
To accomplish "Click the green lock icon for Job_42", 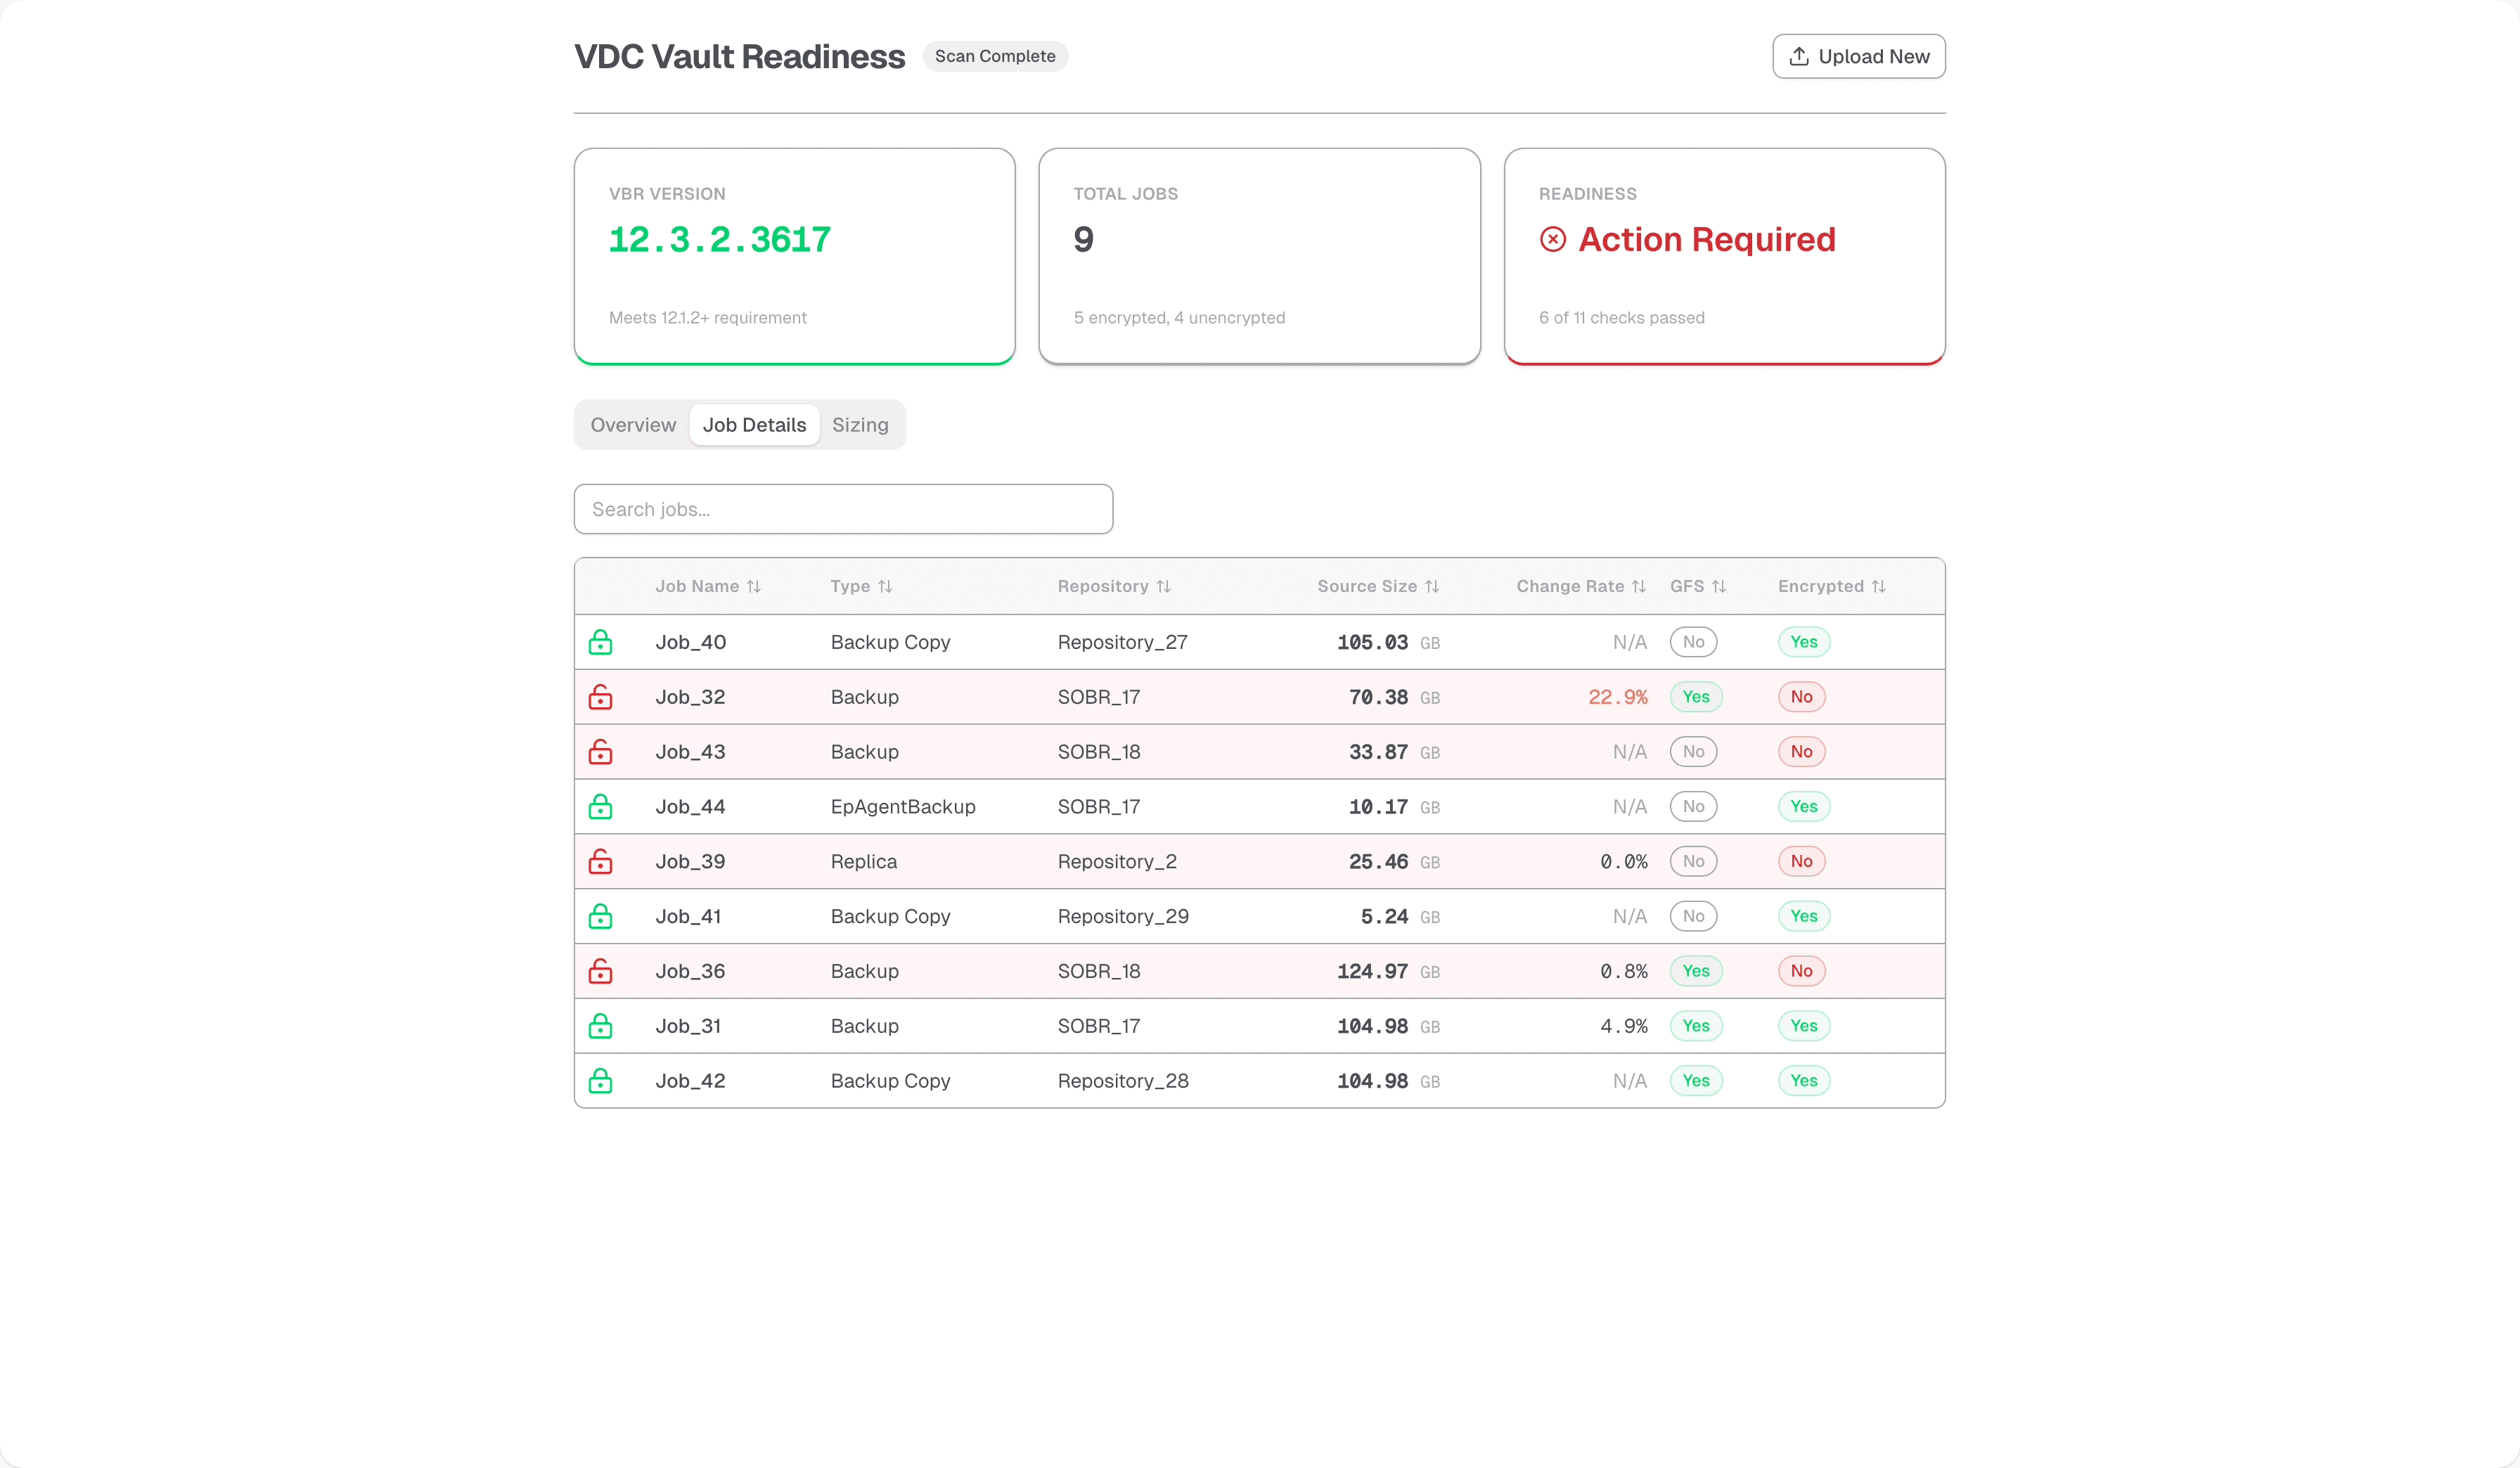I will pos(600,1081).
